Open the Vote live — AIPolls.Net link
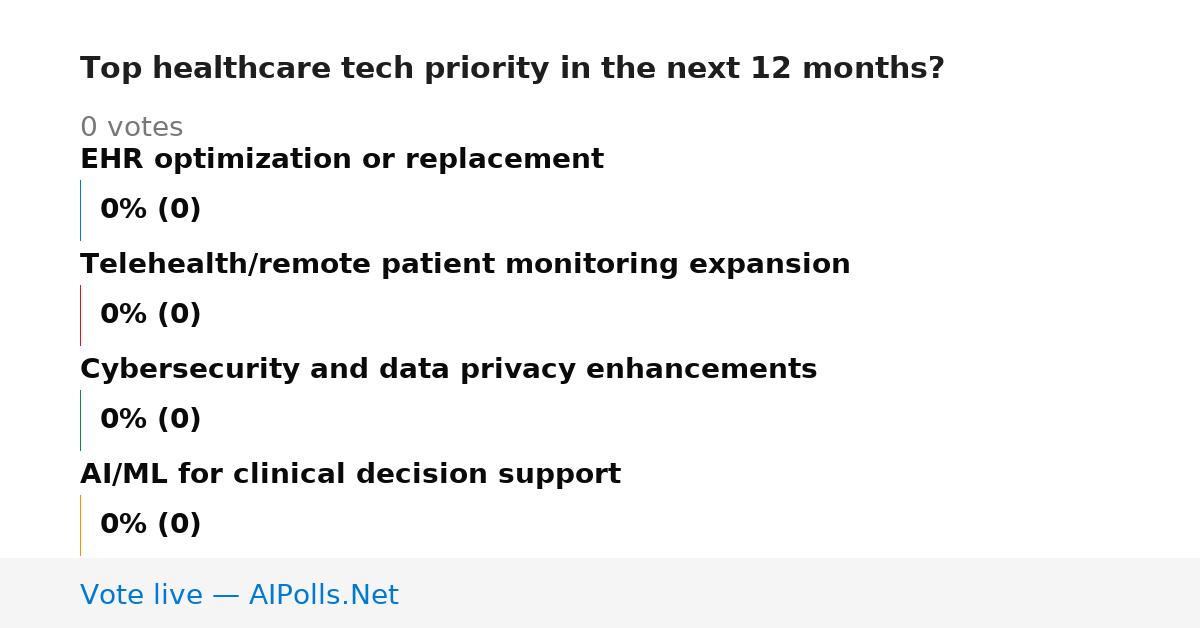The image size is (1200, 628). (239, 596)
